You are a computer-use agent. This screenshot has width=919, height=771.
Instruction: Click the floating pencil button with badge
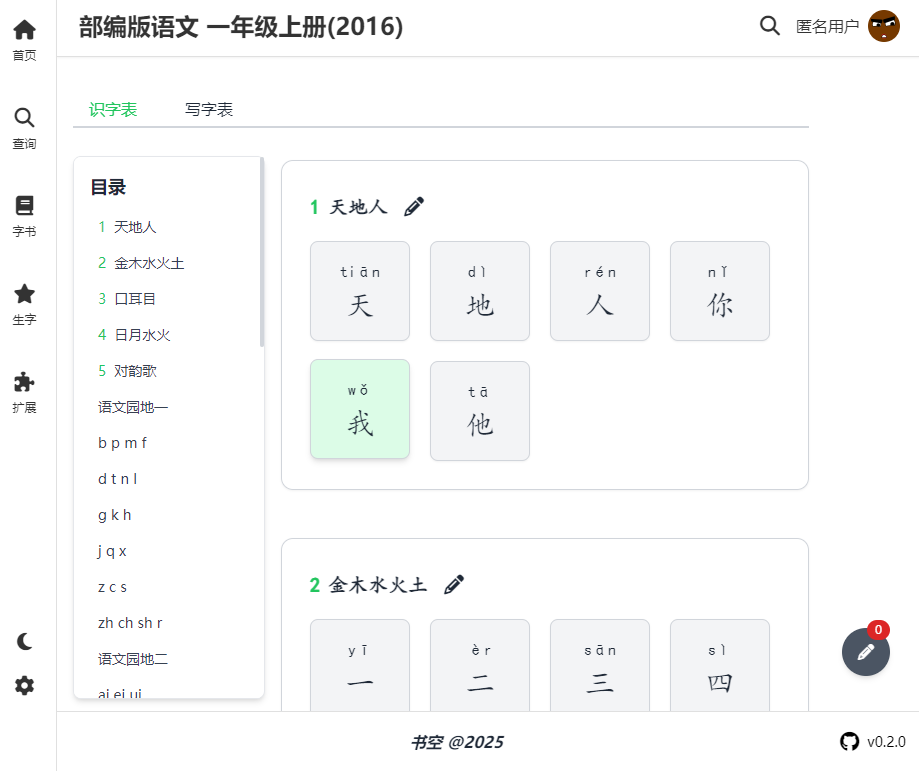[x=866, y=652]
